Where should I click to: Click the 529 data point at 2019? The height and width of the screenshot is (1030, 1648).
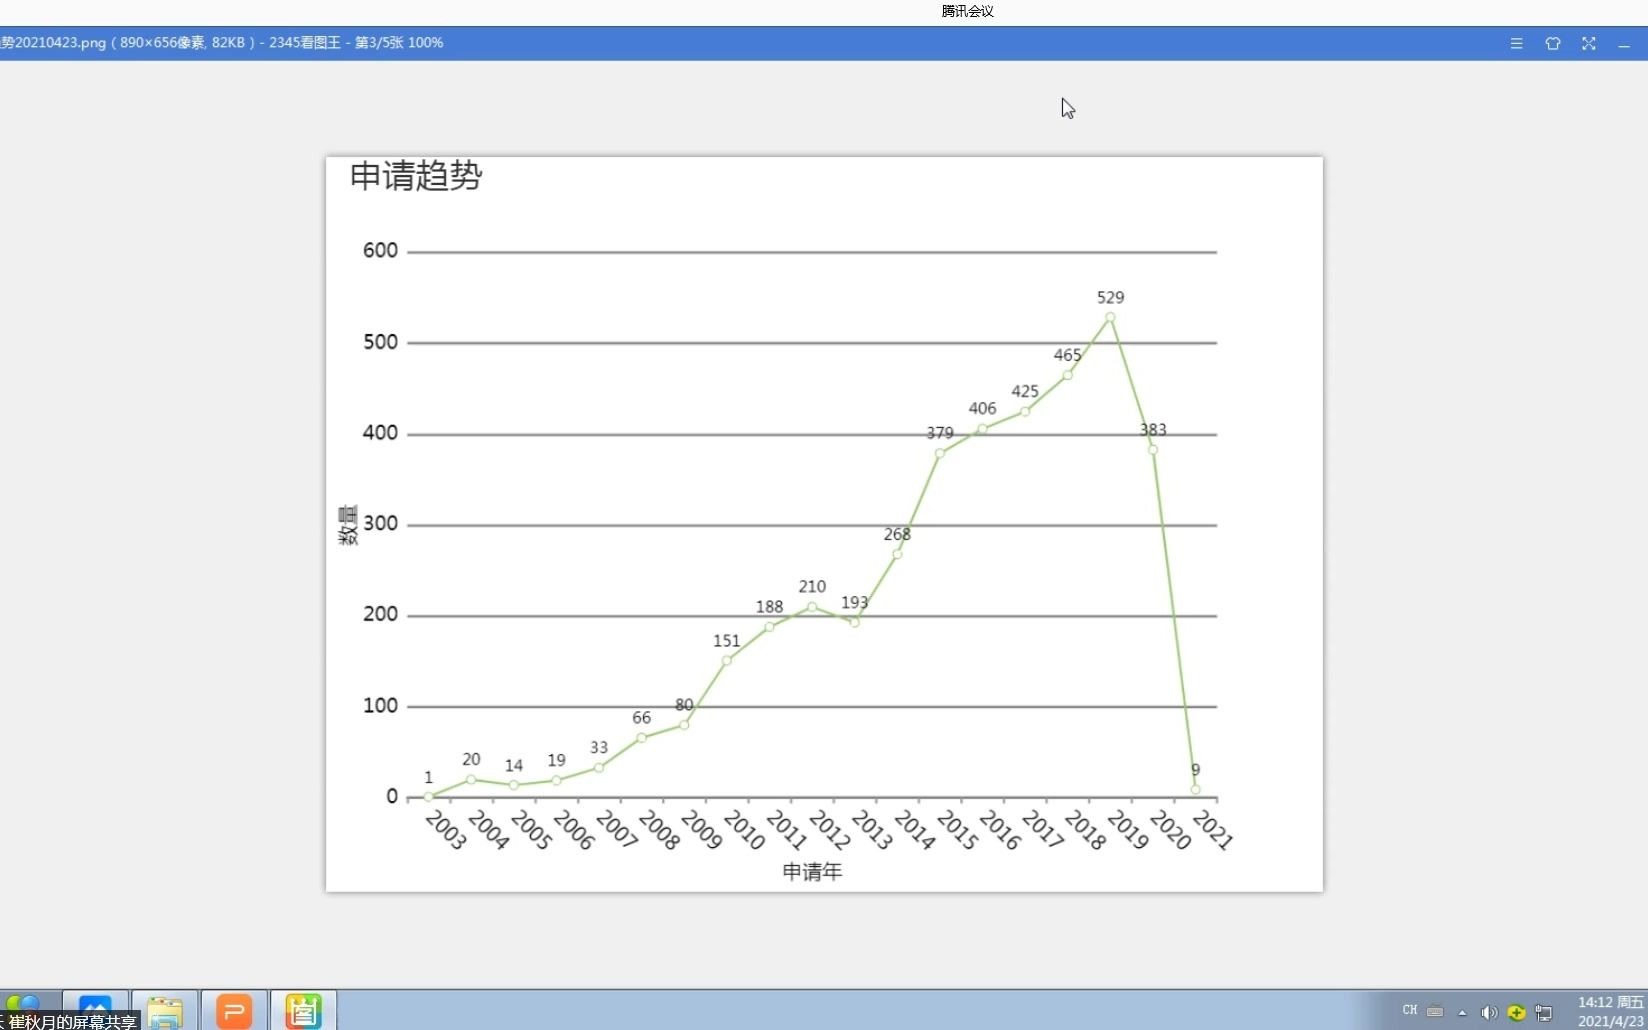1110,317
